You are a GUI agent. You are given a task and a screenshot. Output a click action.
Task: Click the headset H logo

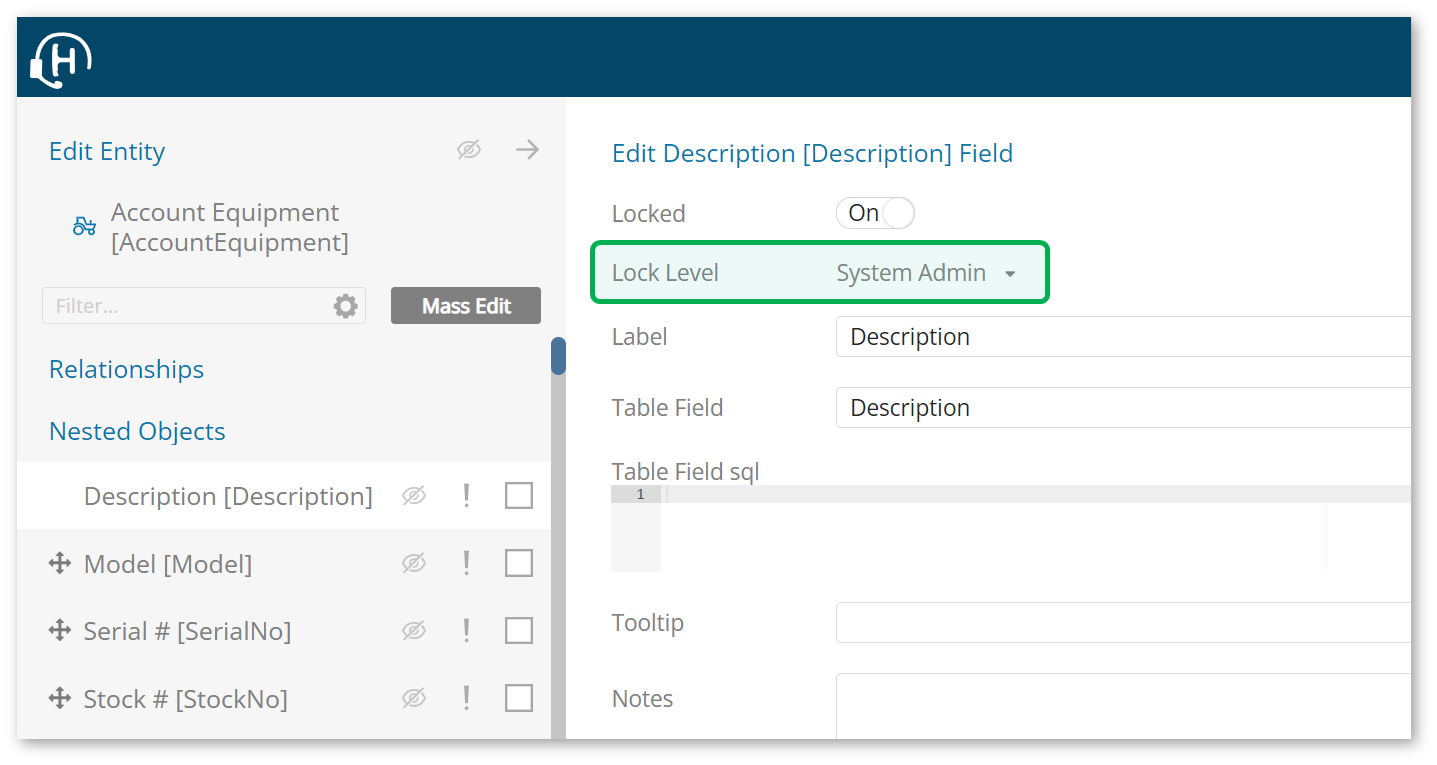pos(61,59)
